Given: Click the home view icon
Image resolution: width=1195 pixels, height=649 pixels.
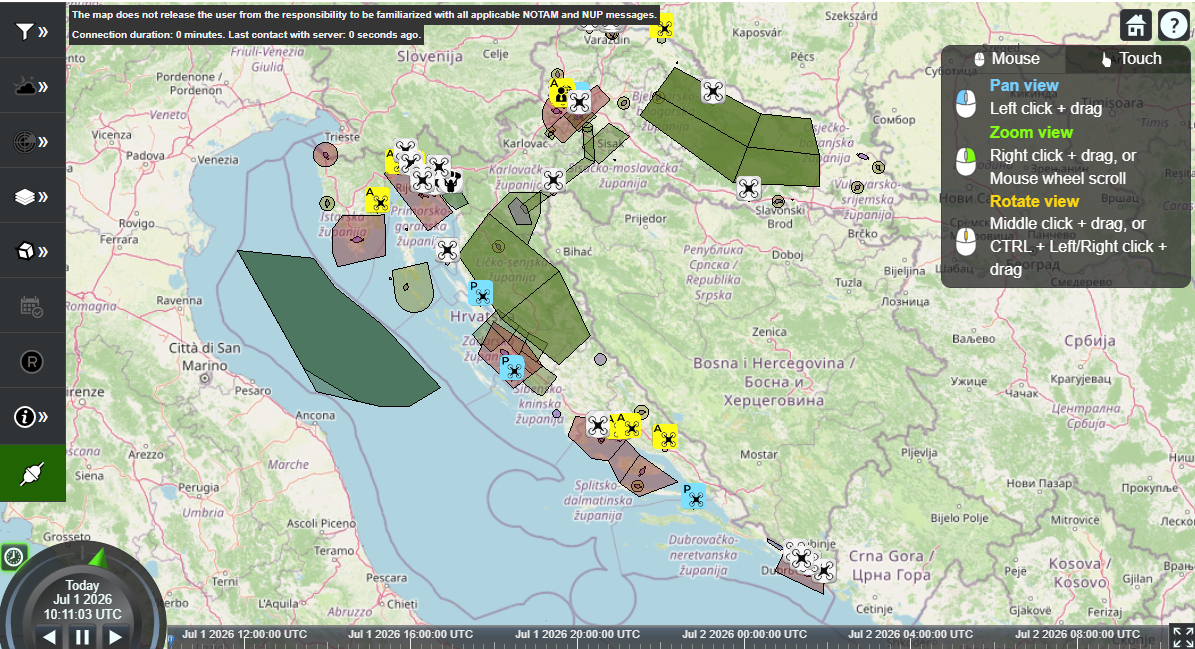Looking at the screenshot, I should click(x=1136, y=25).
